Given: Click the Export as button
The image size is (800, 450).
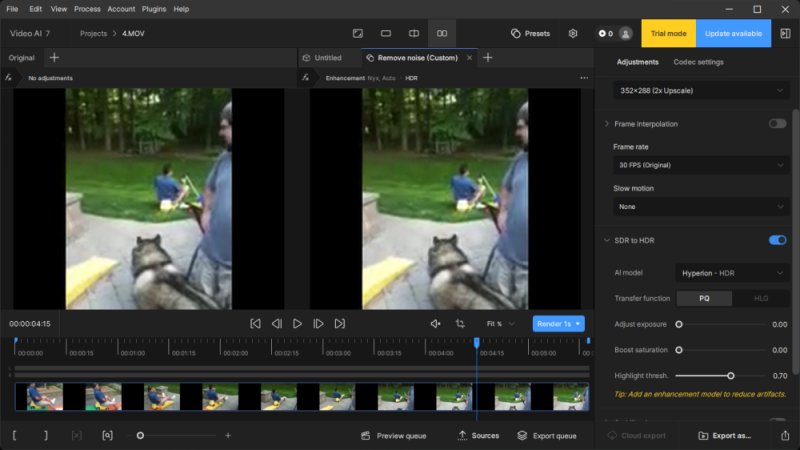Looking at the screenshot, I should point(724,436).
